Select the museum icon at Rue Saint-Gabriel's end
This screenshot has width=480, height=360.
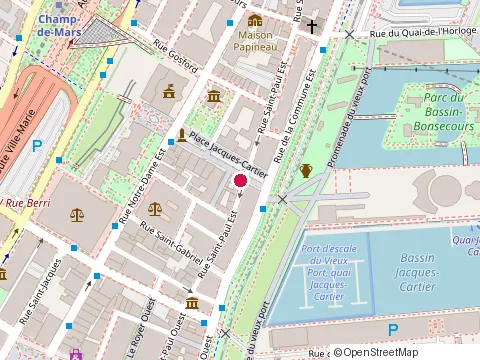point(192,303)
